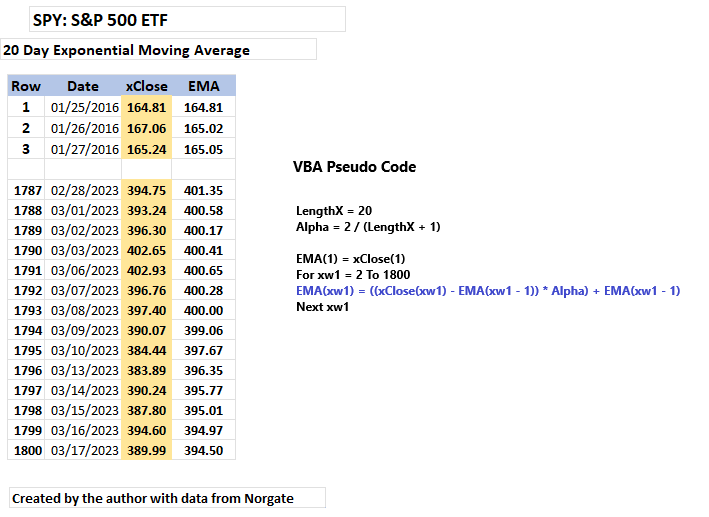Image resolution: width=709 pixels, height=517 pixels.
Task: Select xClose cell showing 402.65
Action: pyautogui.click(x=147, y=251)
